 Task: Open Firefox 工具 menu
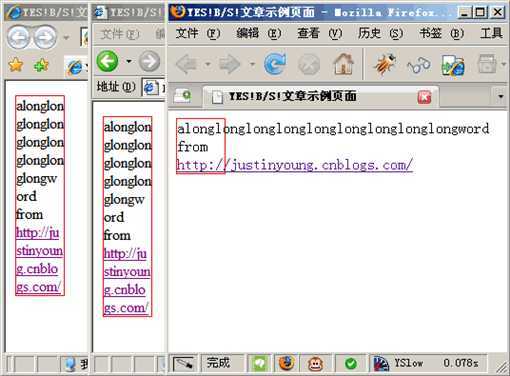click(491, 33)
